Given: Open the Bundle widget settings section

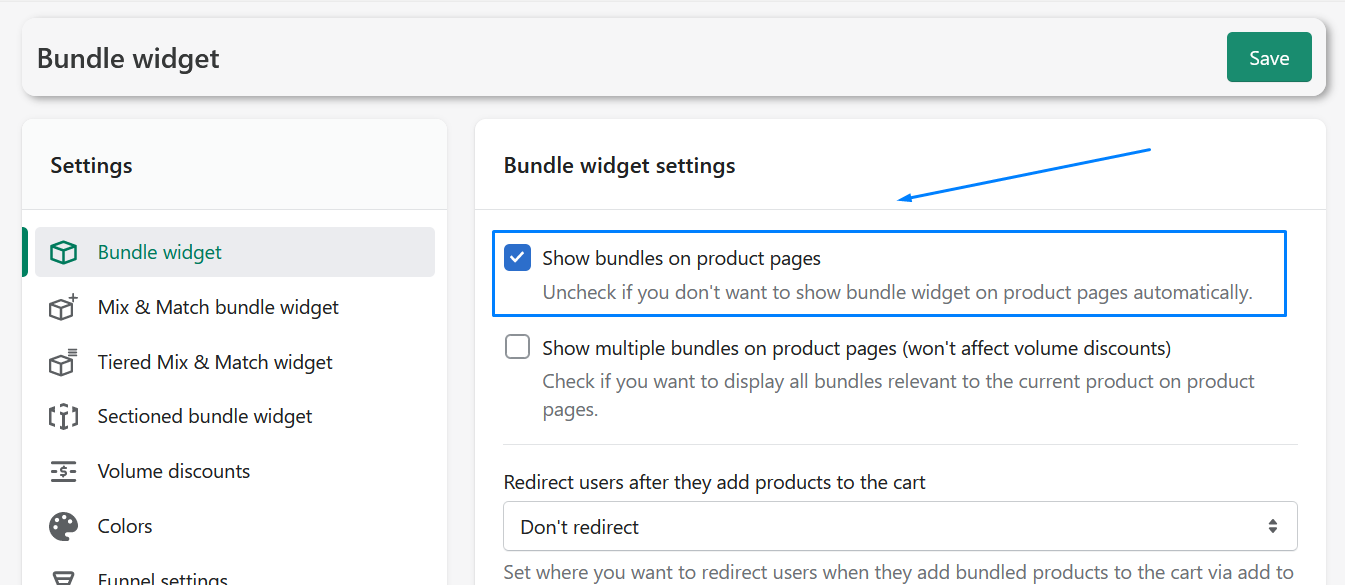Looking at the screenshot, I should pyautogui.click(x=235, y=252).
